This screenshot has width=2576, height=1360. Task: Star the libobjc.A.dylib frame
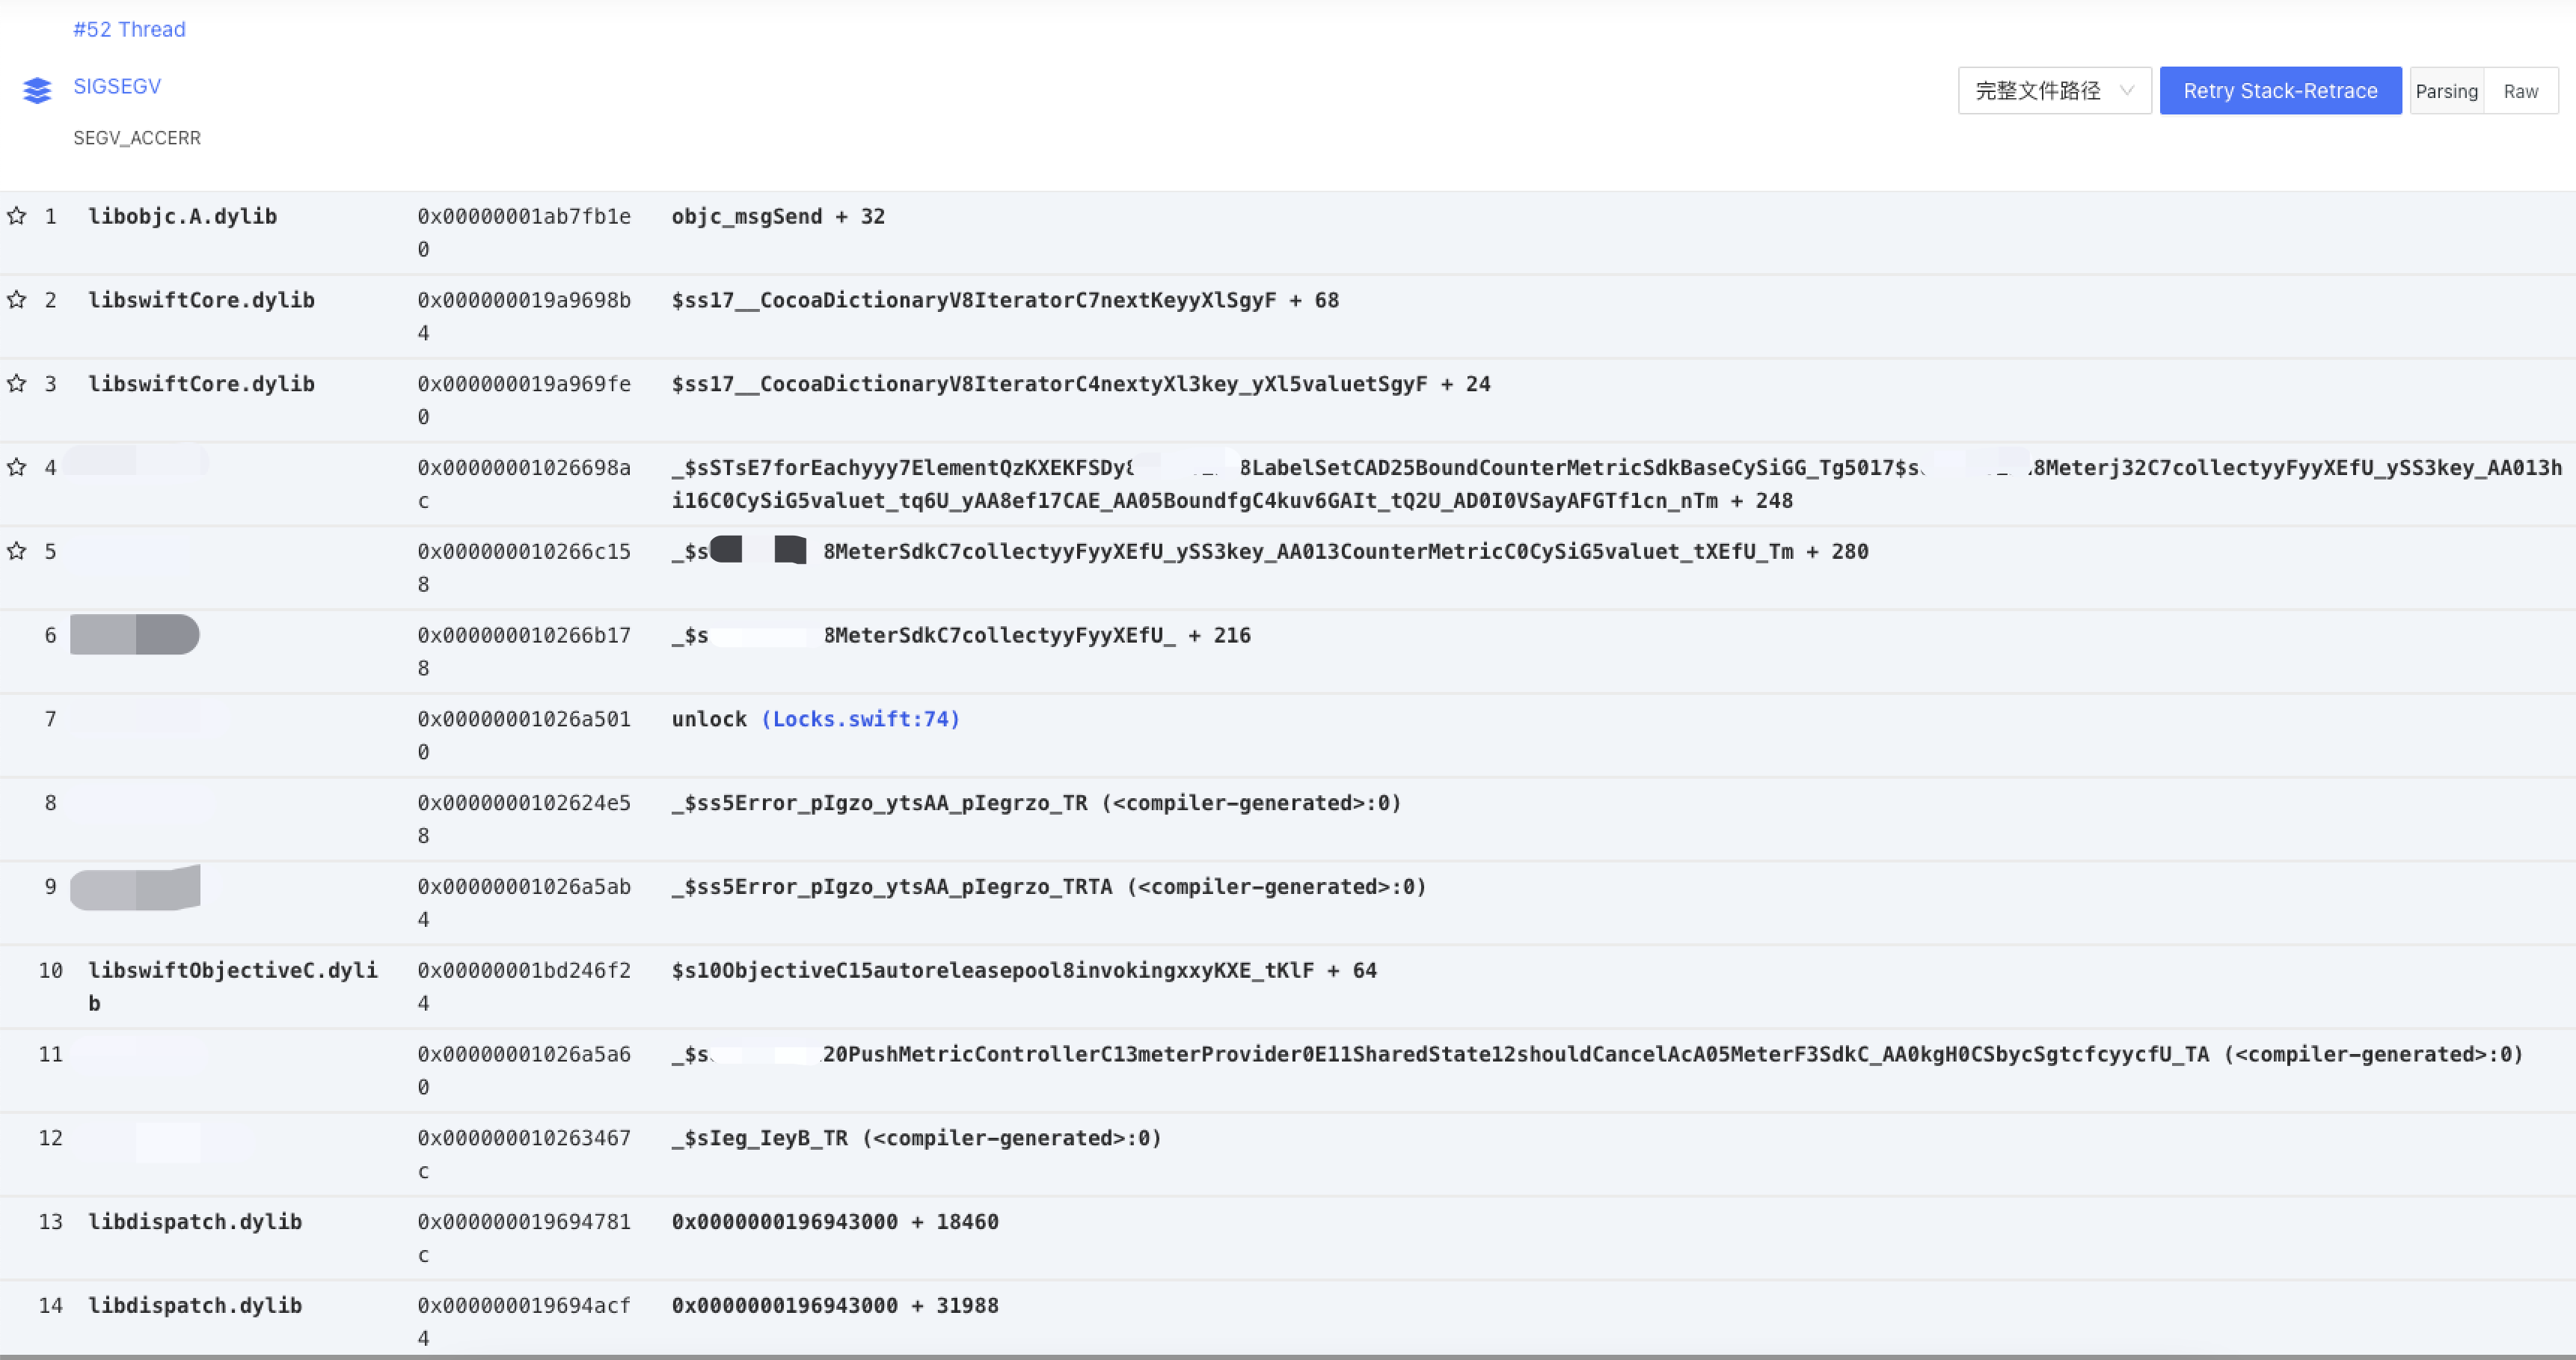point(16,216)
